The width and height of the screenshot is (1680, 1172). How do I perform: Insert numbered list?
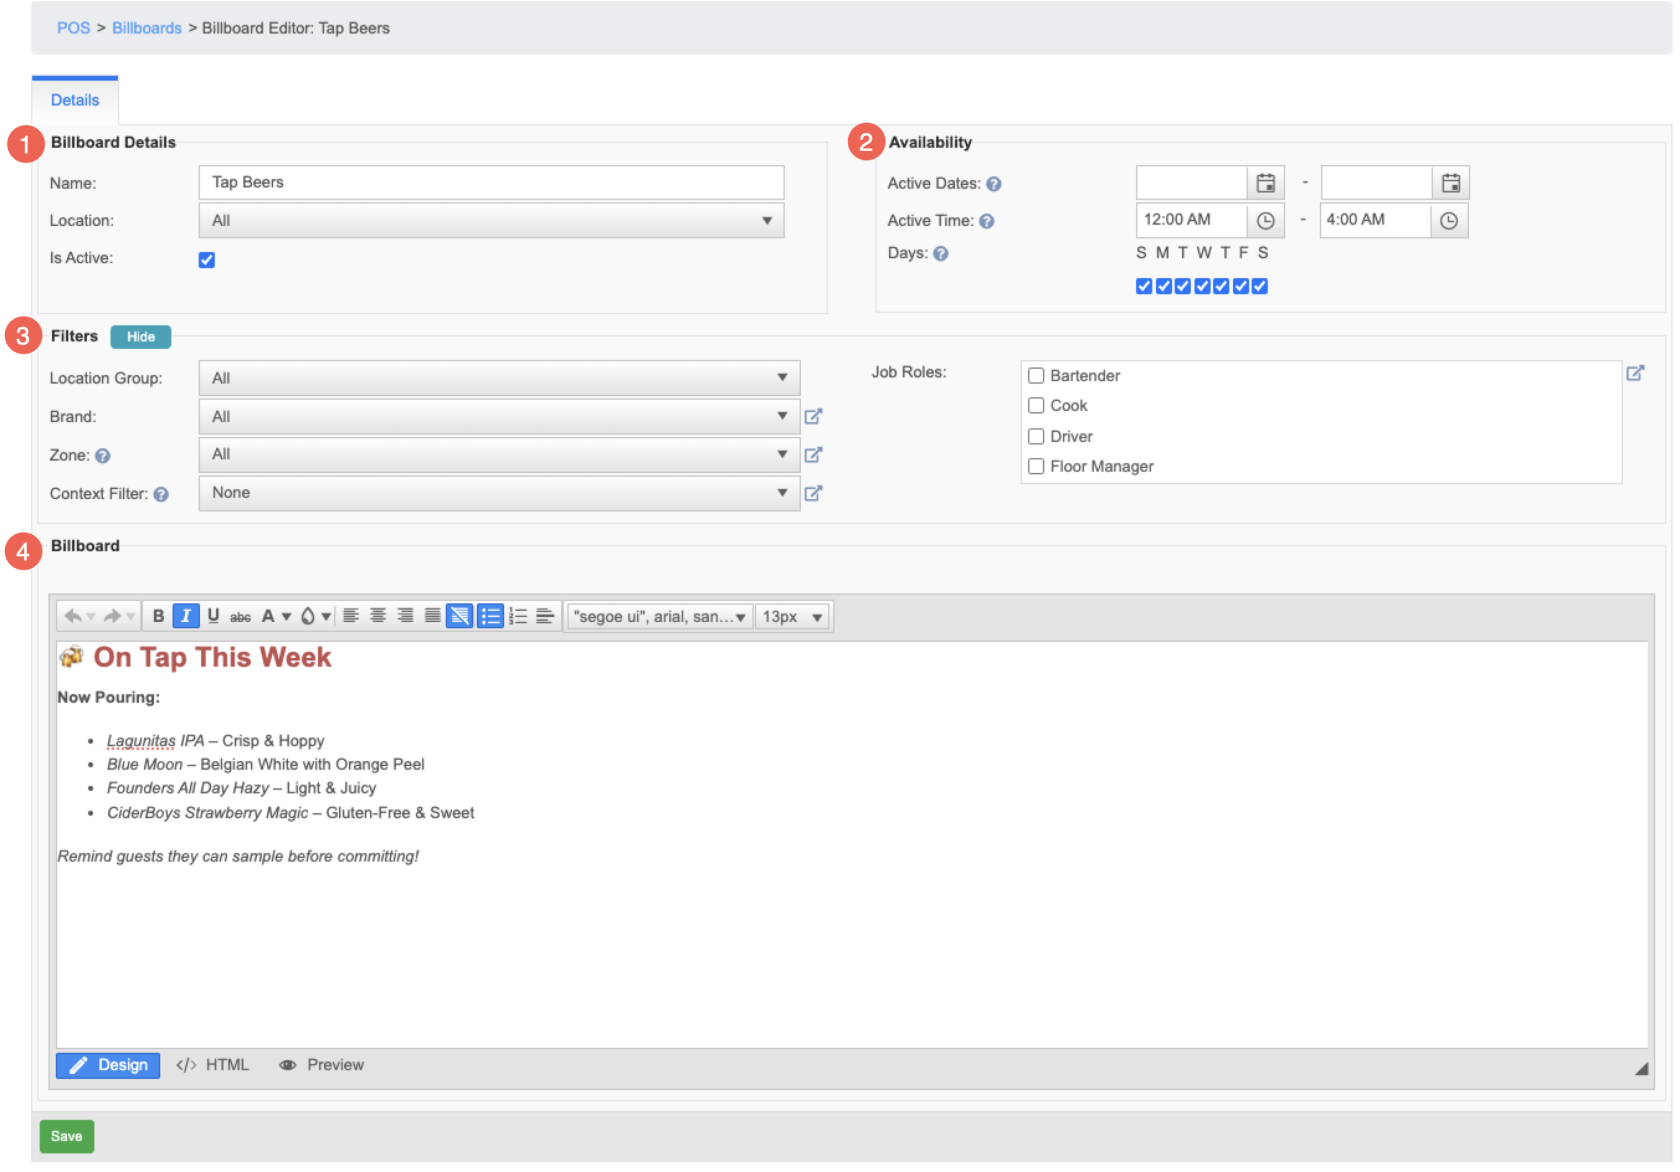(518, 617)
